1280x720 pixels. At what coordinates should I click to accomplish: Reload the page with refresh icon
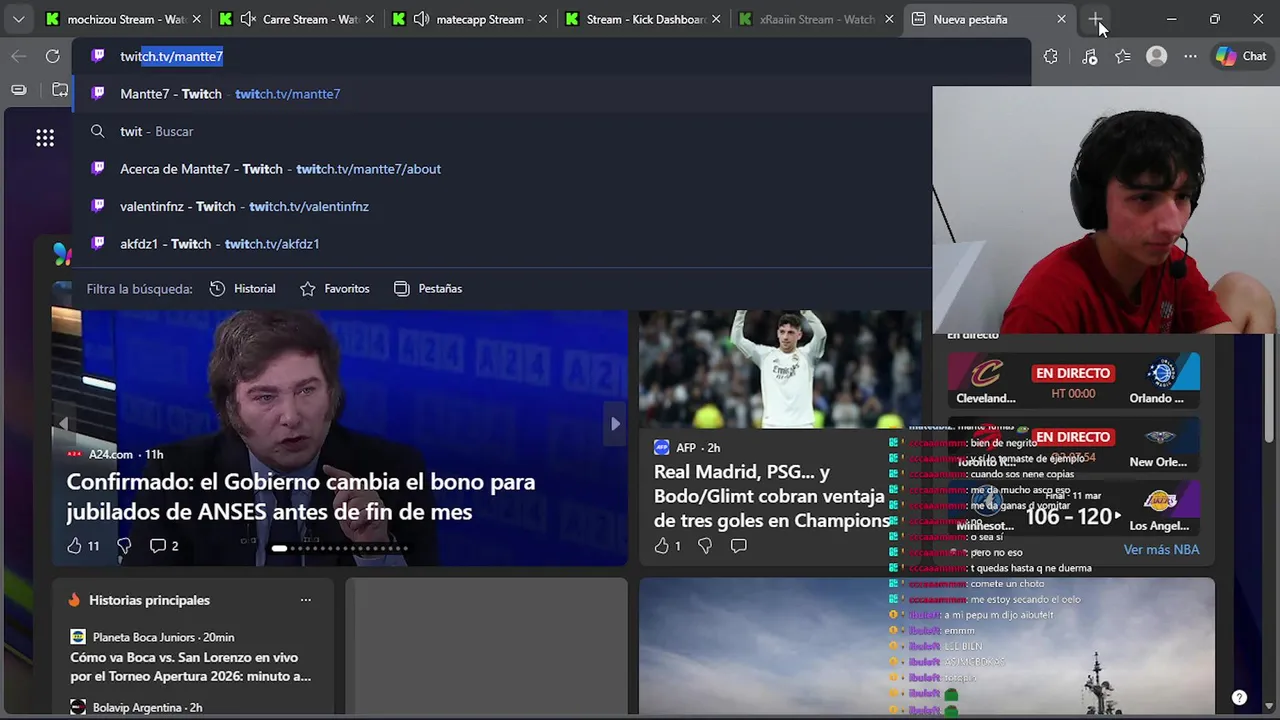[x=53, y=56]
